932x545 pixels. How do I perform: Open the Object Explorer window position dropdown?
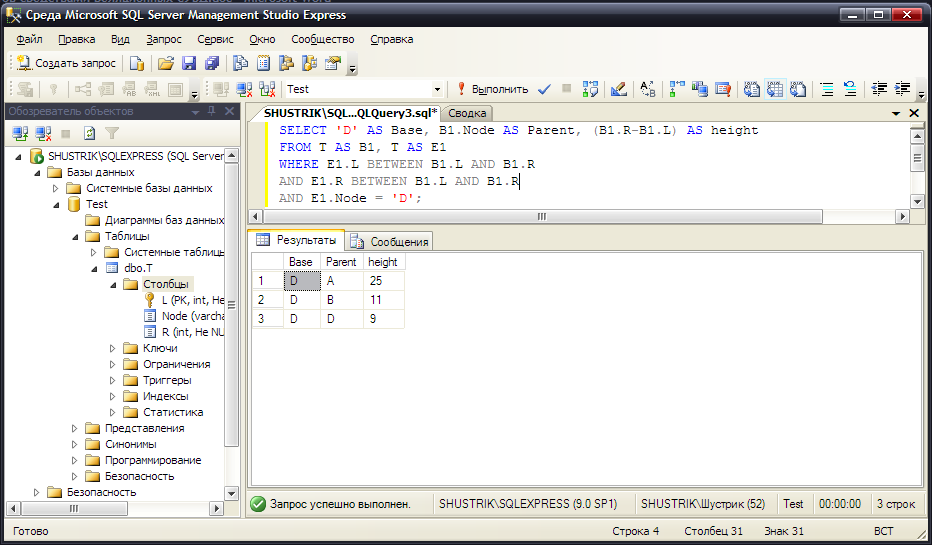(x=195, y=111)
